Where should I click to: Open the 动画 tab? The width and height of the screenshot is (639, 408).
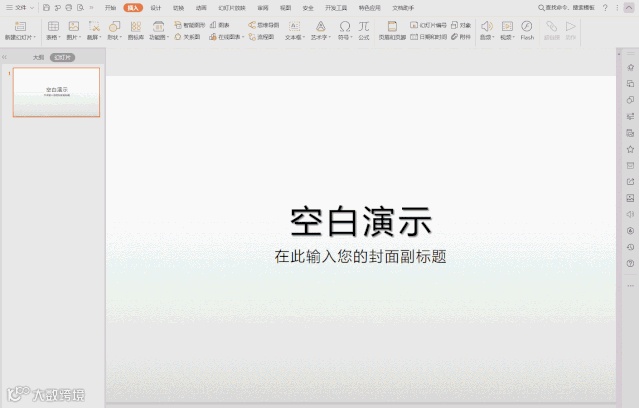click(201, 8)
